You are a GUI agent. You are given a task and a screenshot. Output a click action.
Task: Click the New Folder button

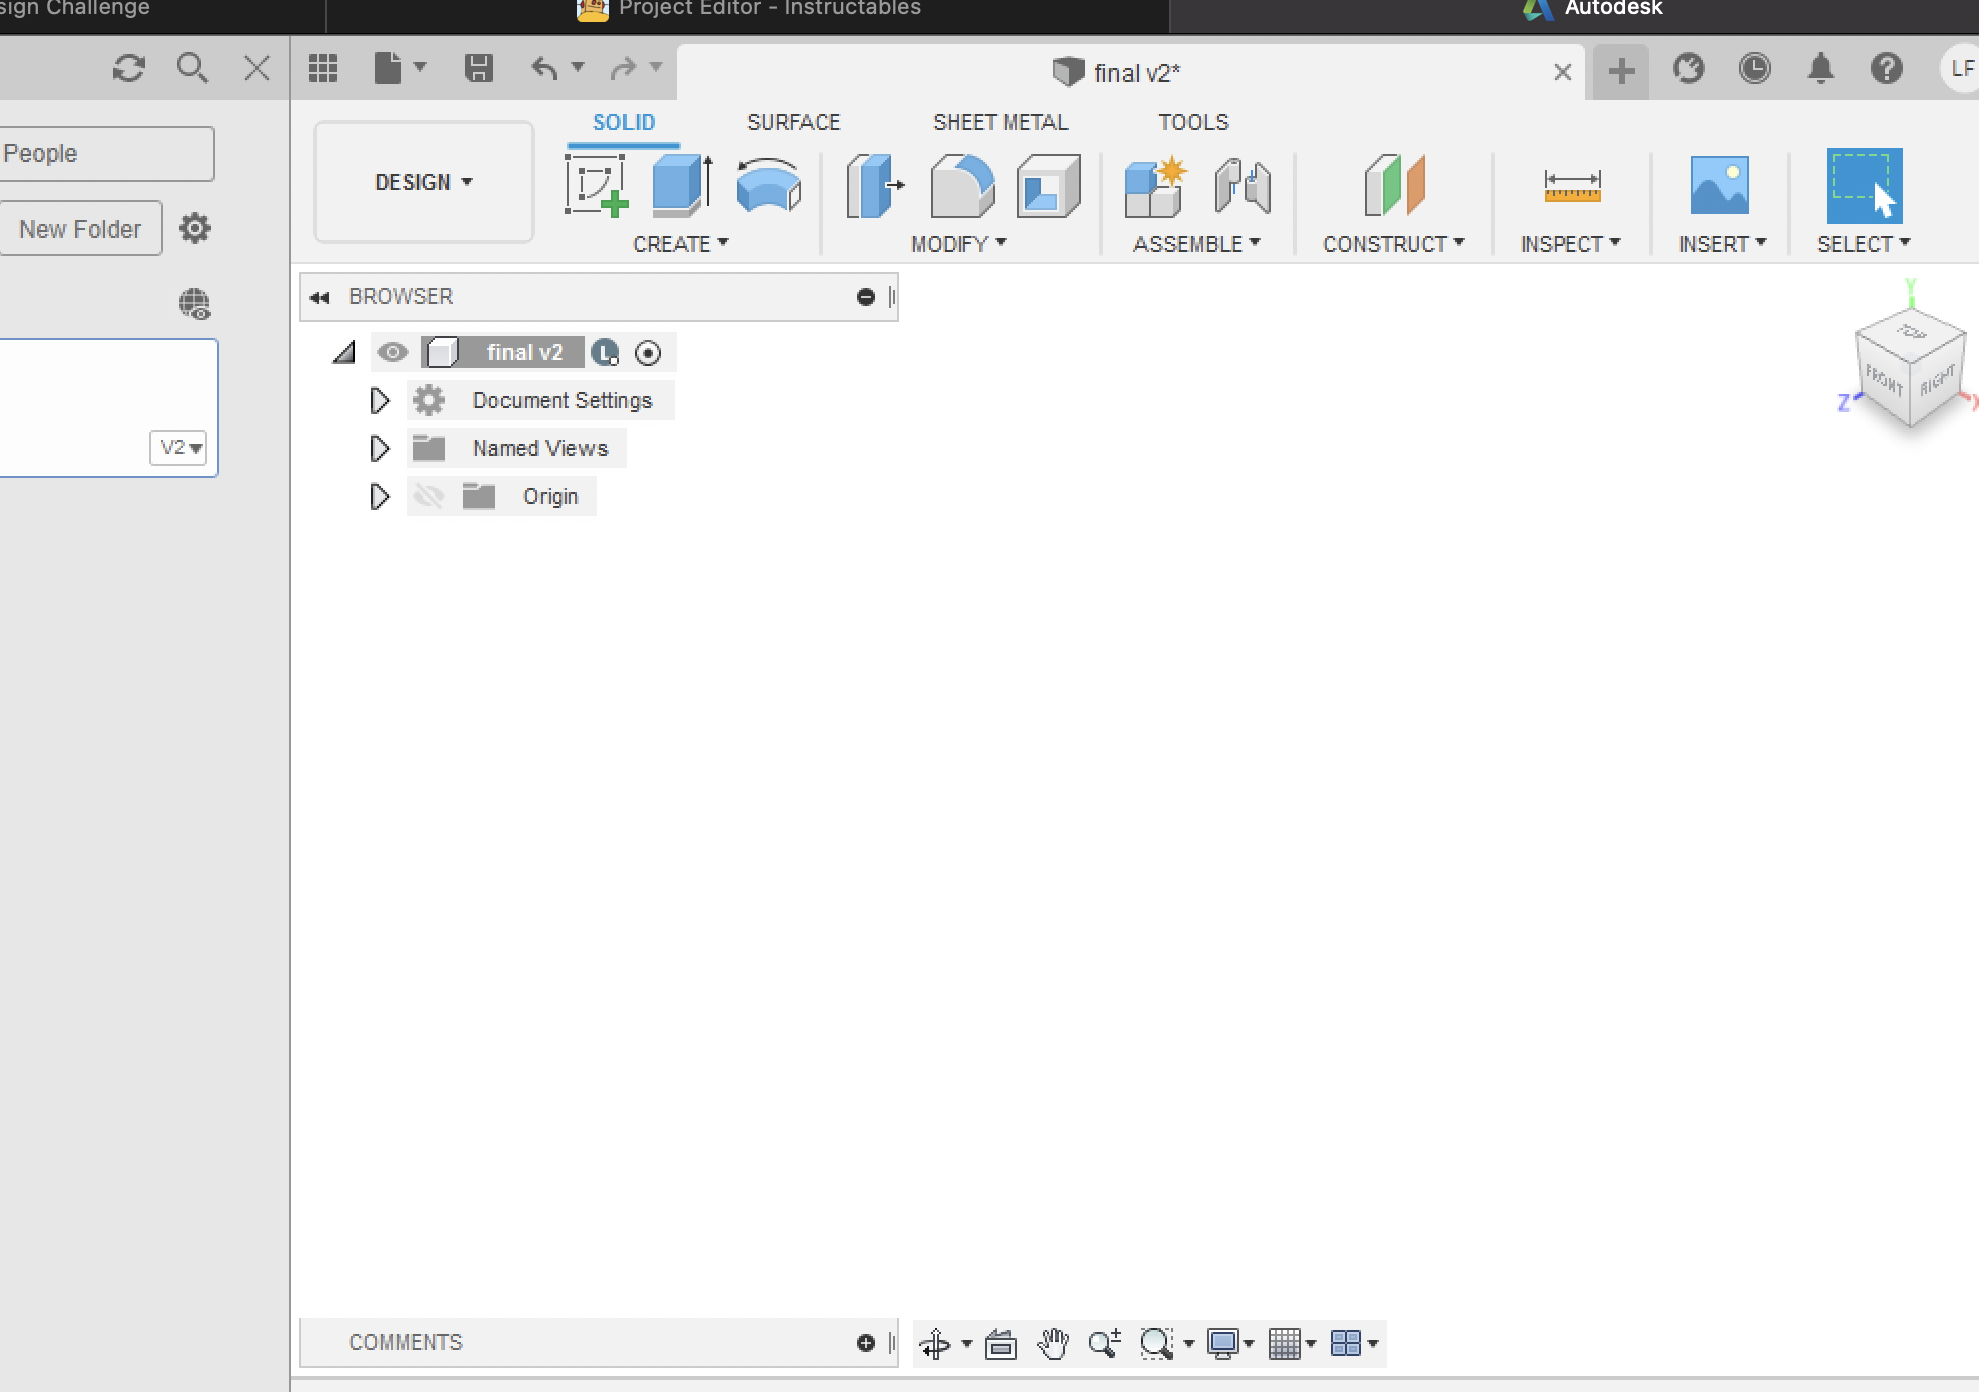pos(80,228)
